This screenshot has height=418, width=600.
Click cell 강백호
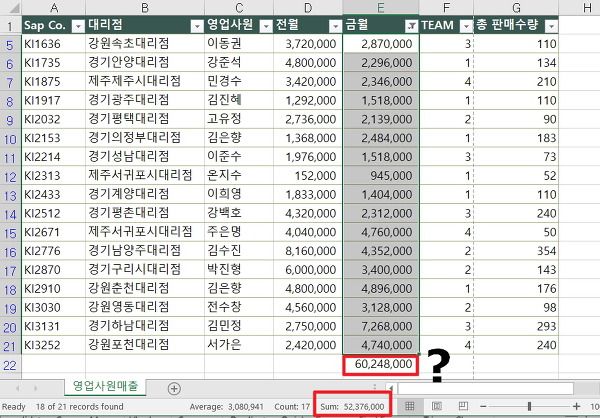pos(239,213)
